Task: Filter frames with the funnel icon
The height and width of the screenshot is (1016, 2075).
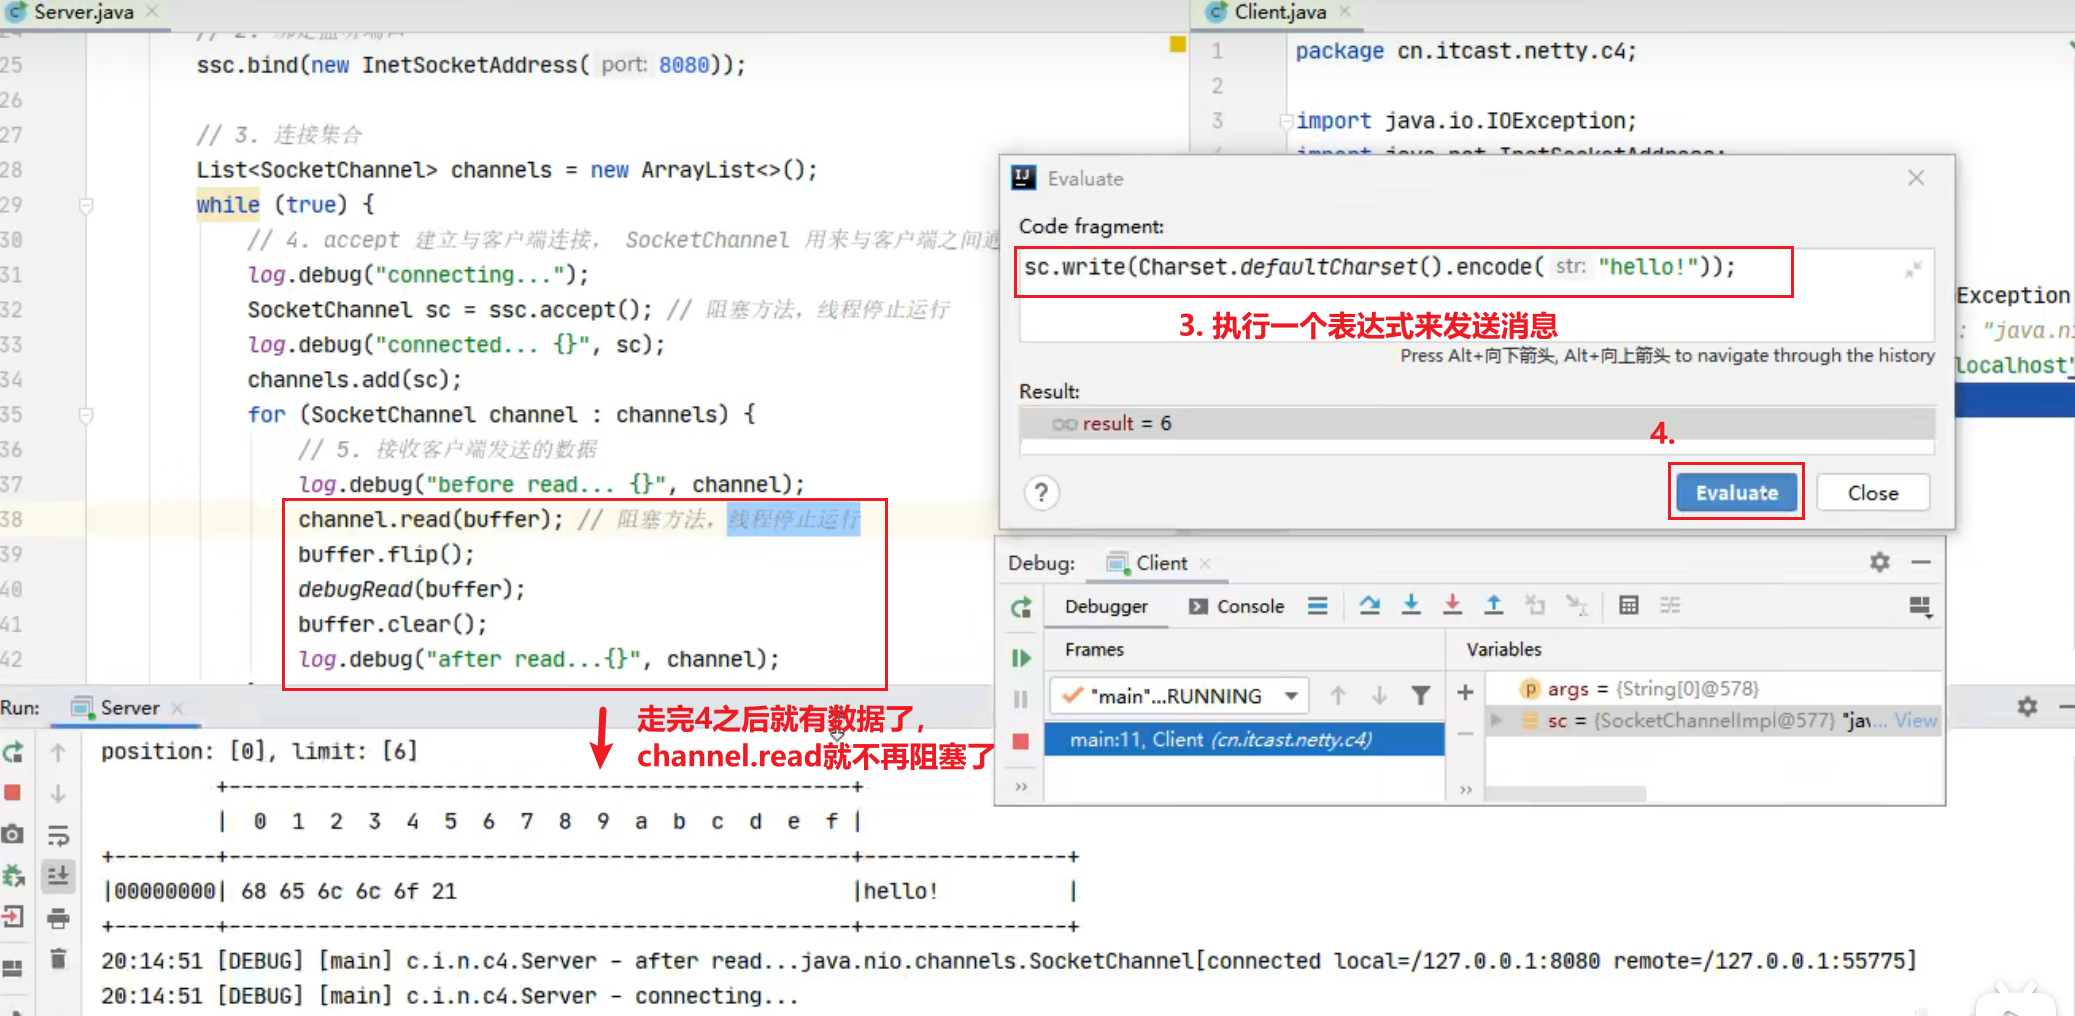Action: pos(1419,695)
